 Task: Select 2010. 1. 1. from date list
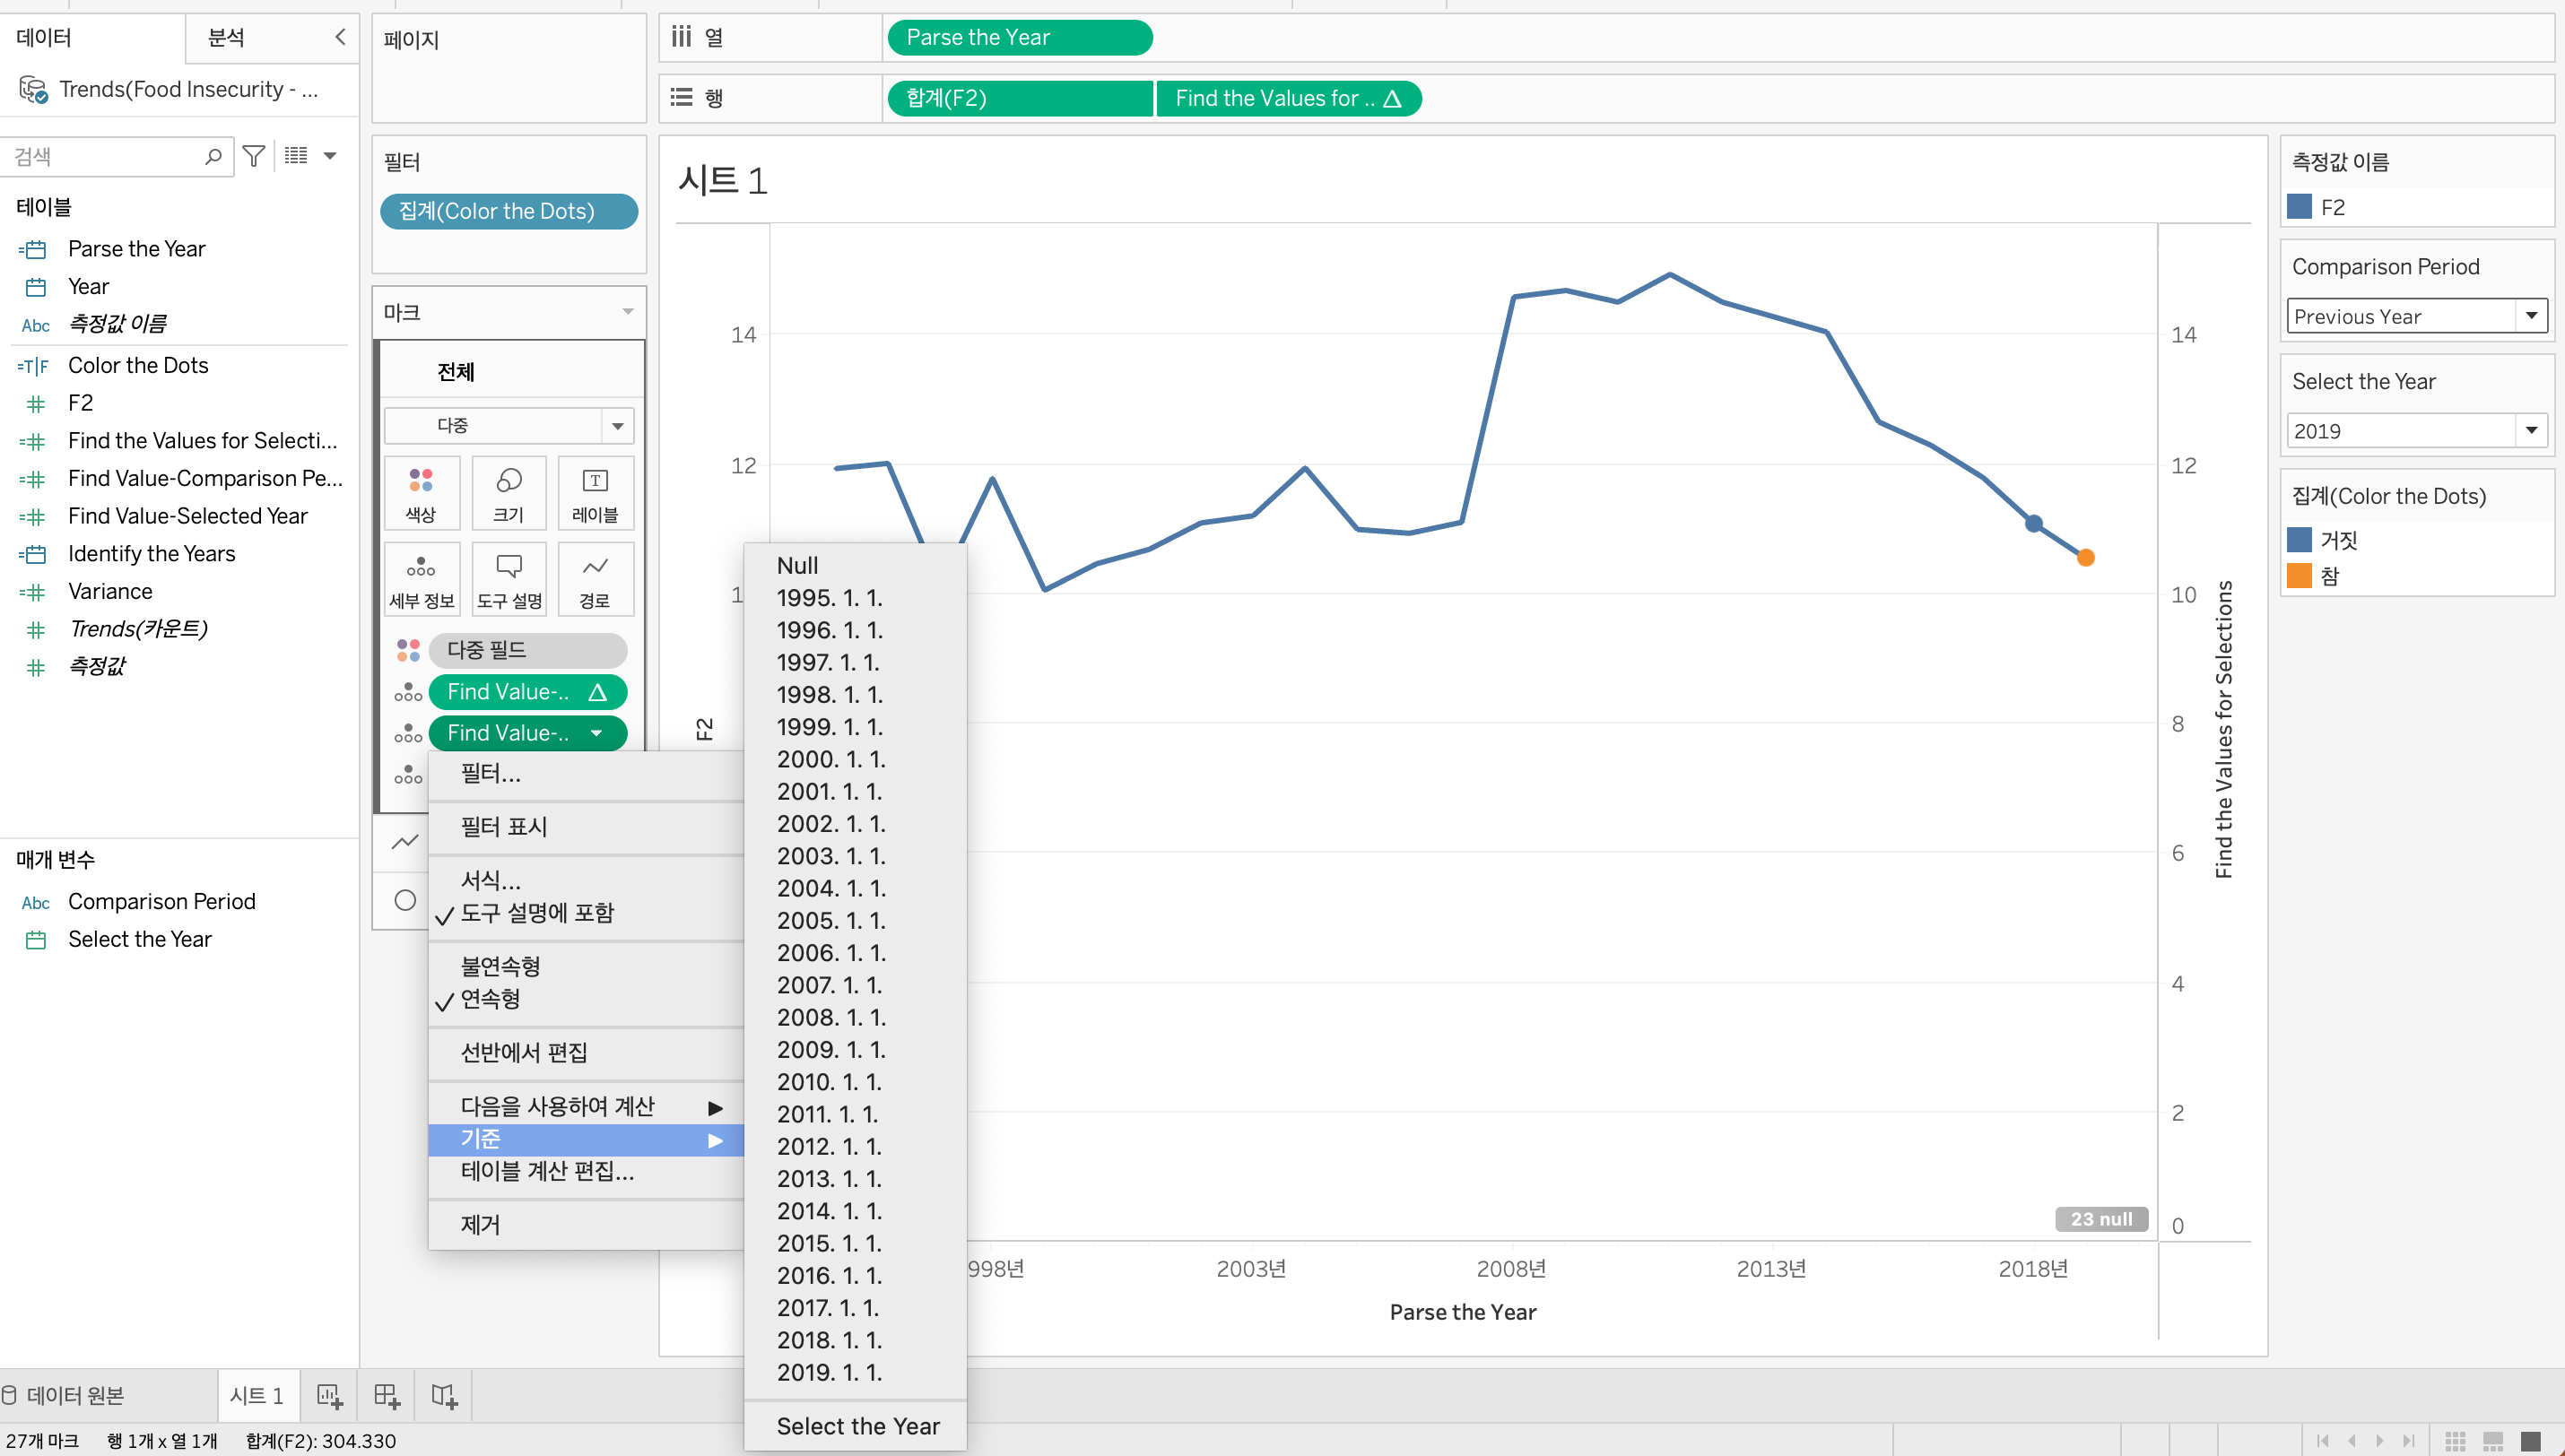click(855, 1082)
